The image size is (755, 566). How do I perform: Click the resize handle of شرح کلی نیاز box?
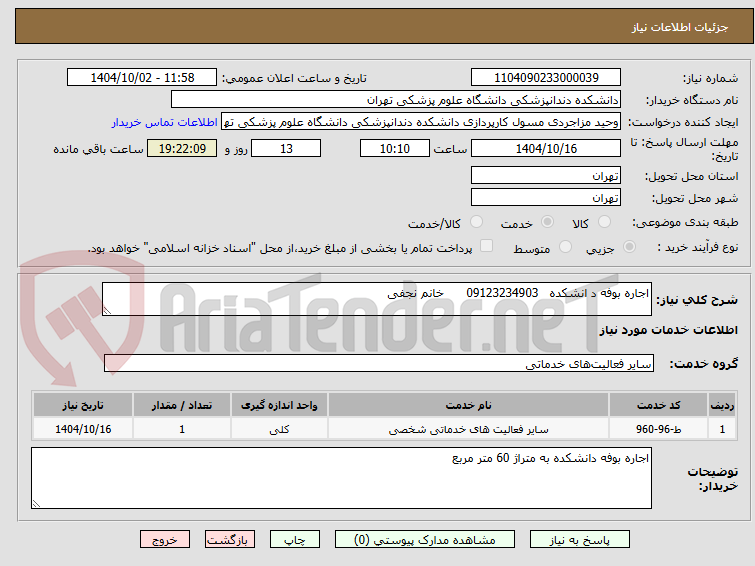click(107, 311)
